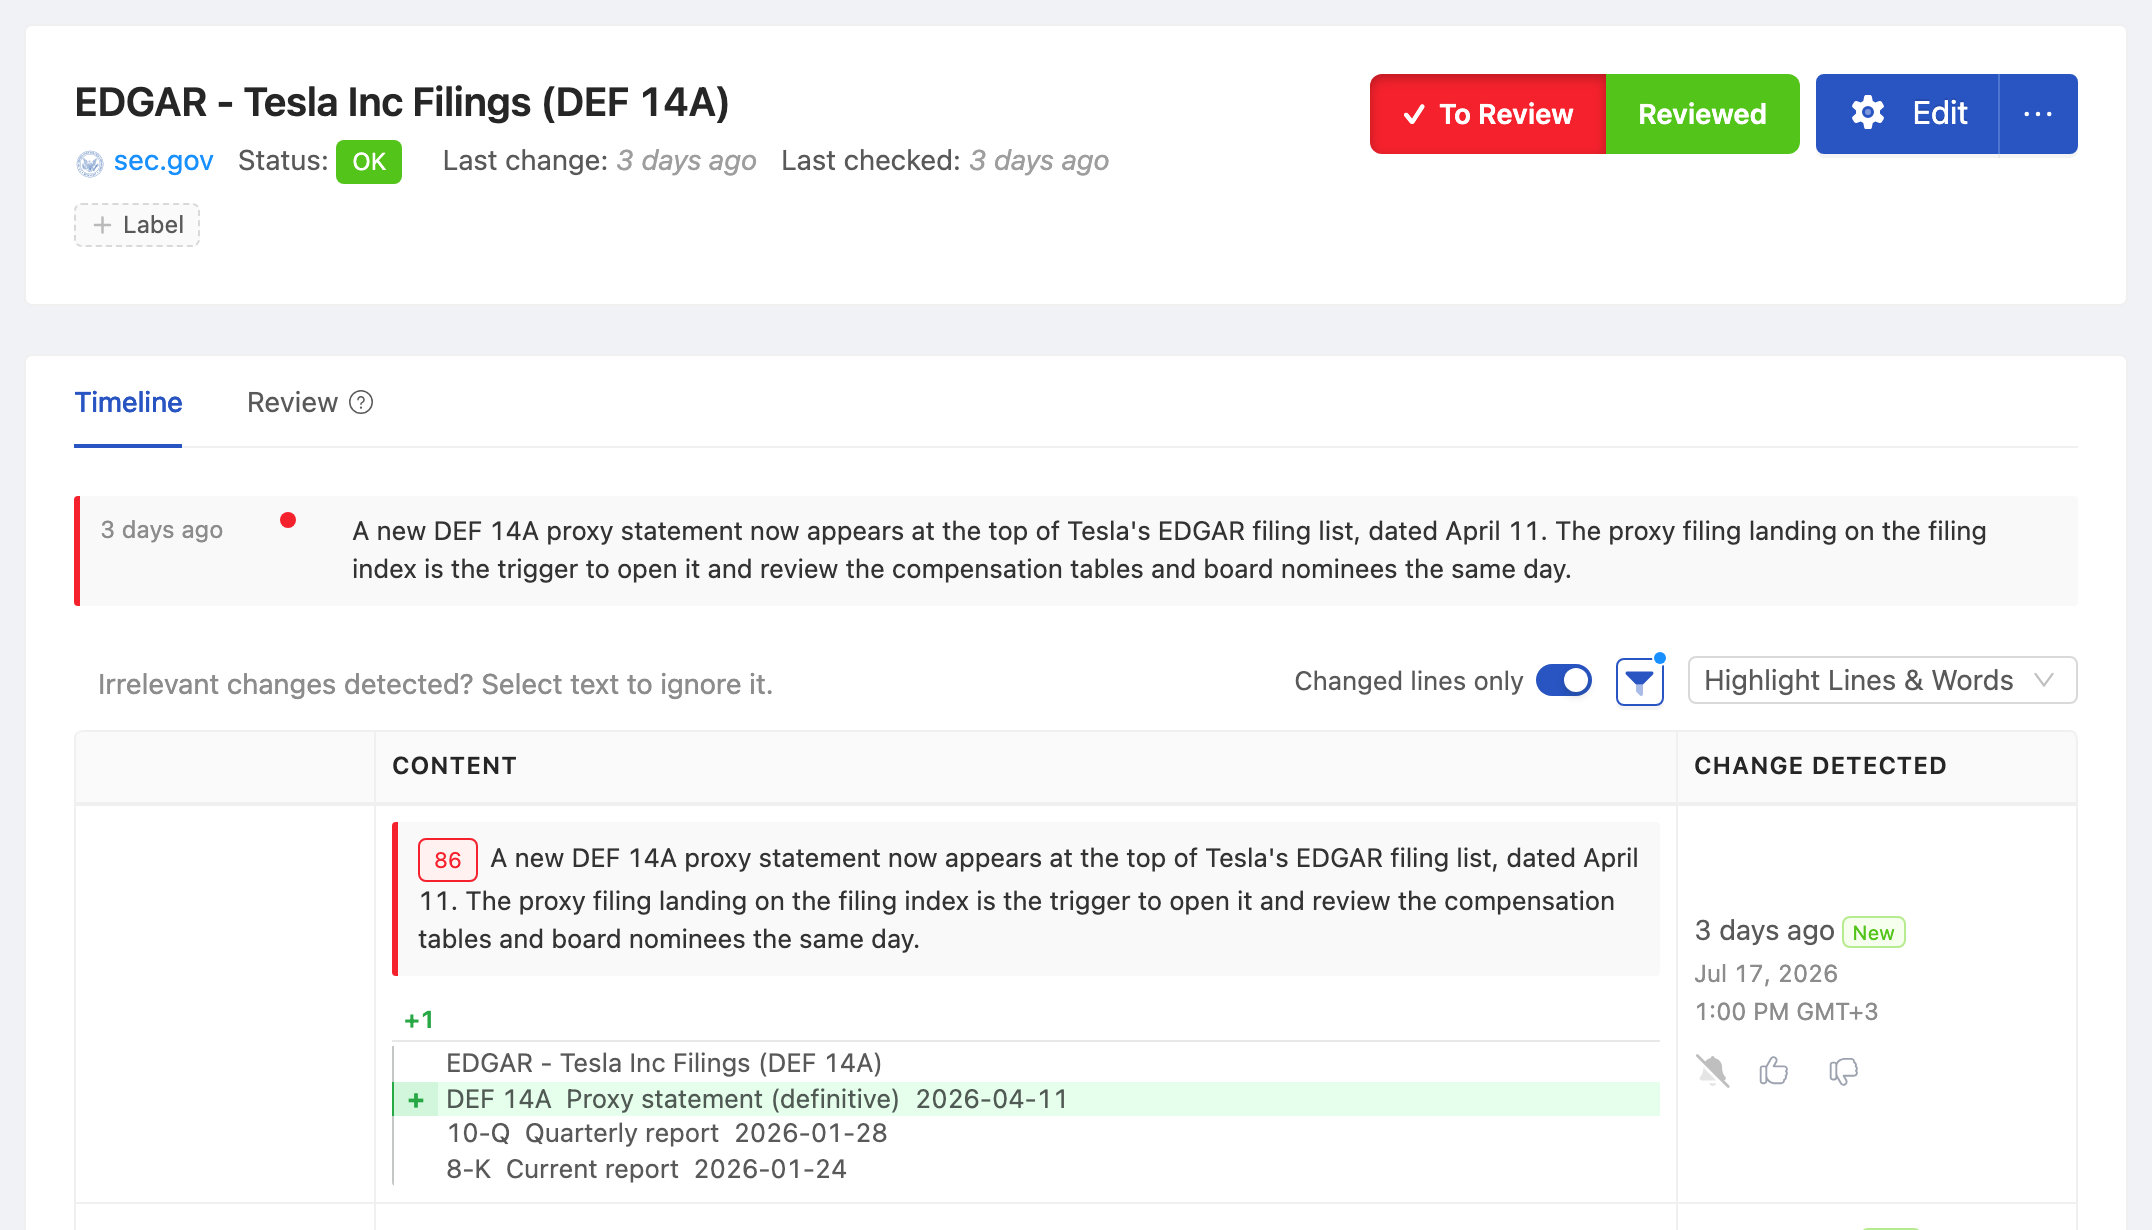Viewport: 2152px width, 1230px height.
Task: Open the sec.gov link
Action: click(x=163, y=161)
